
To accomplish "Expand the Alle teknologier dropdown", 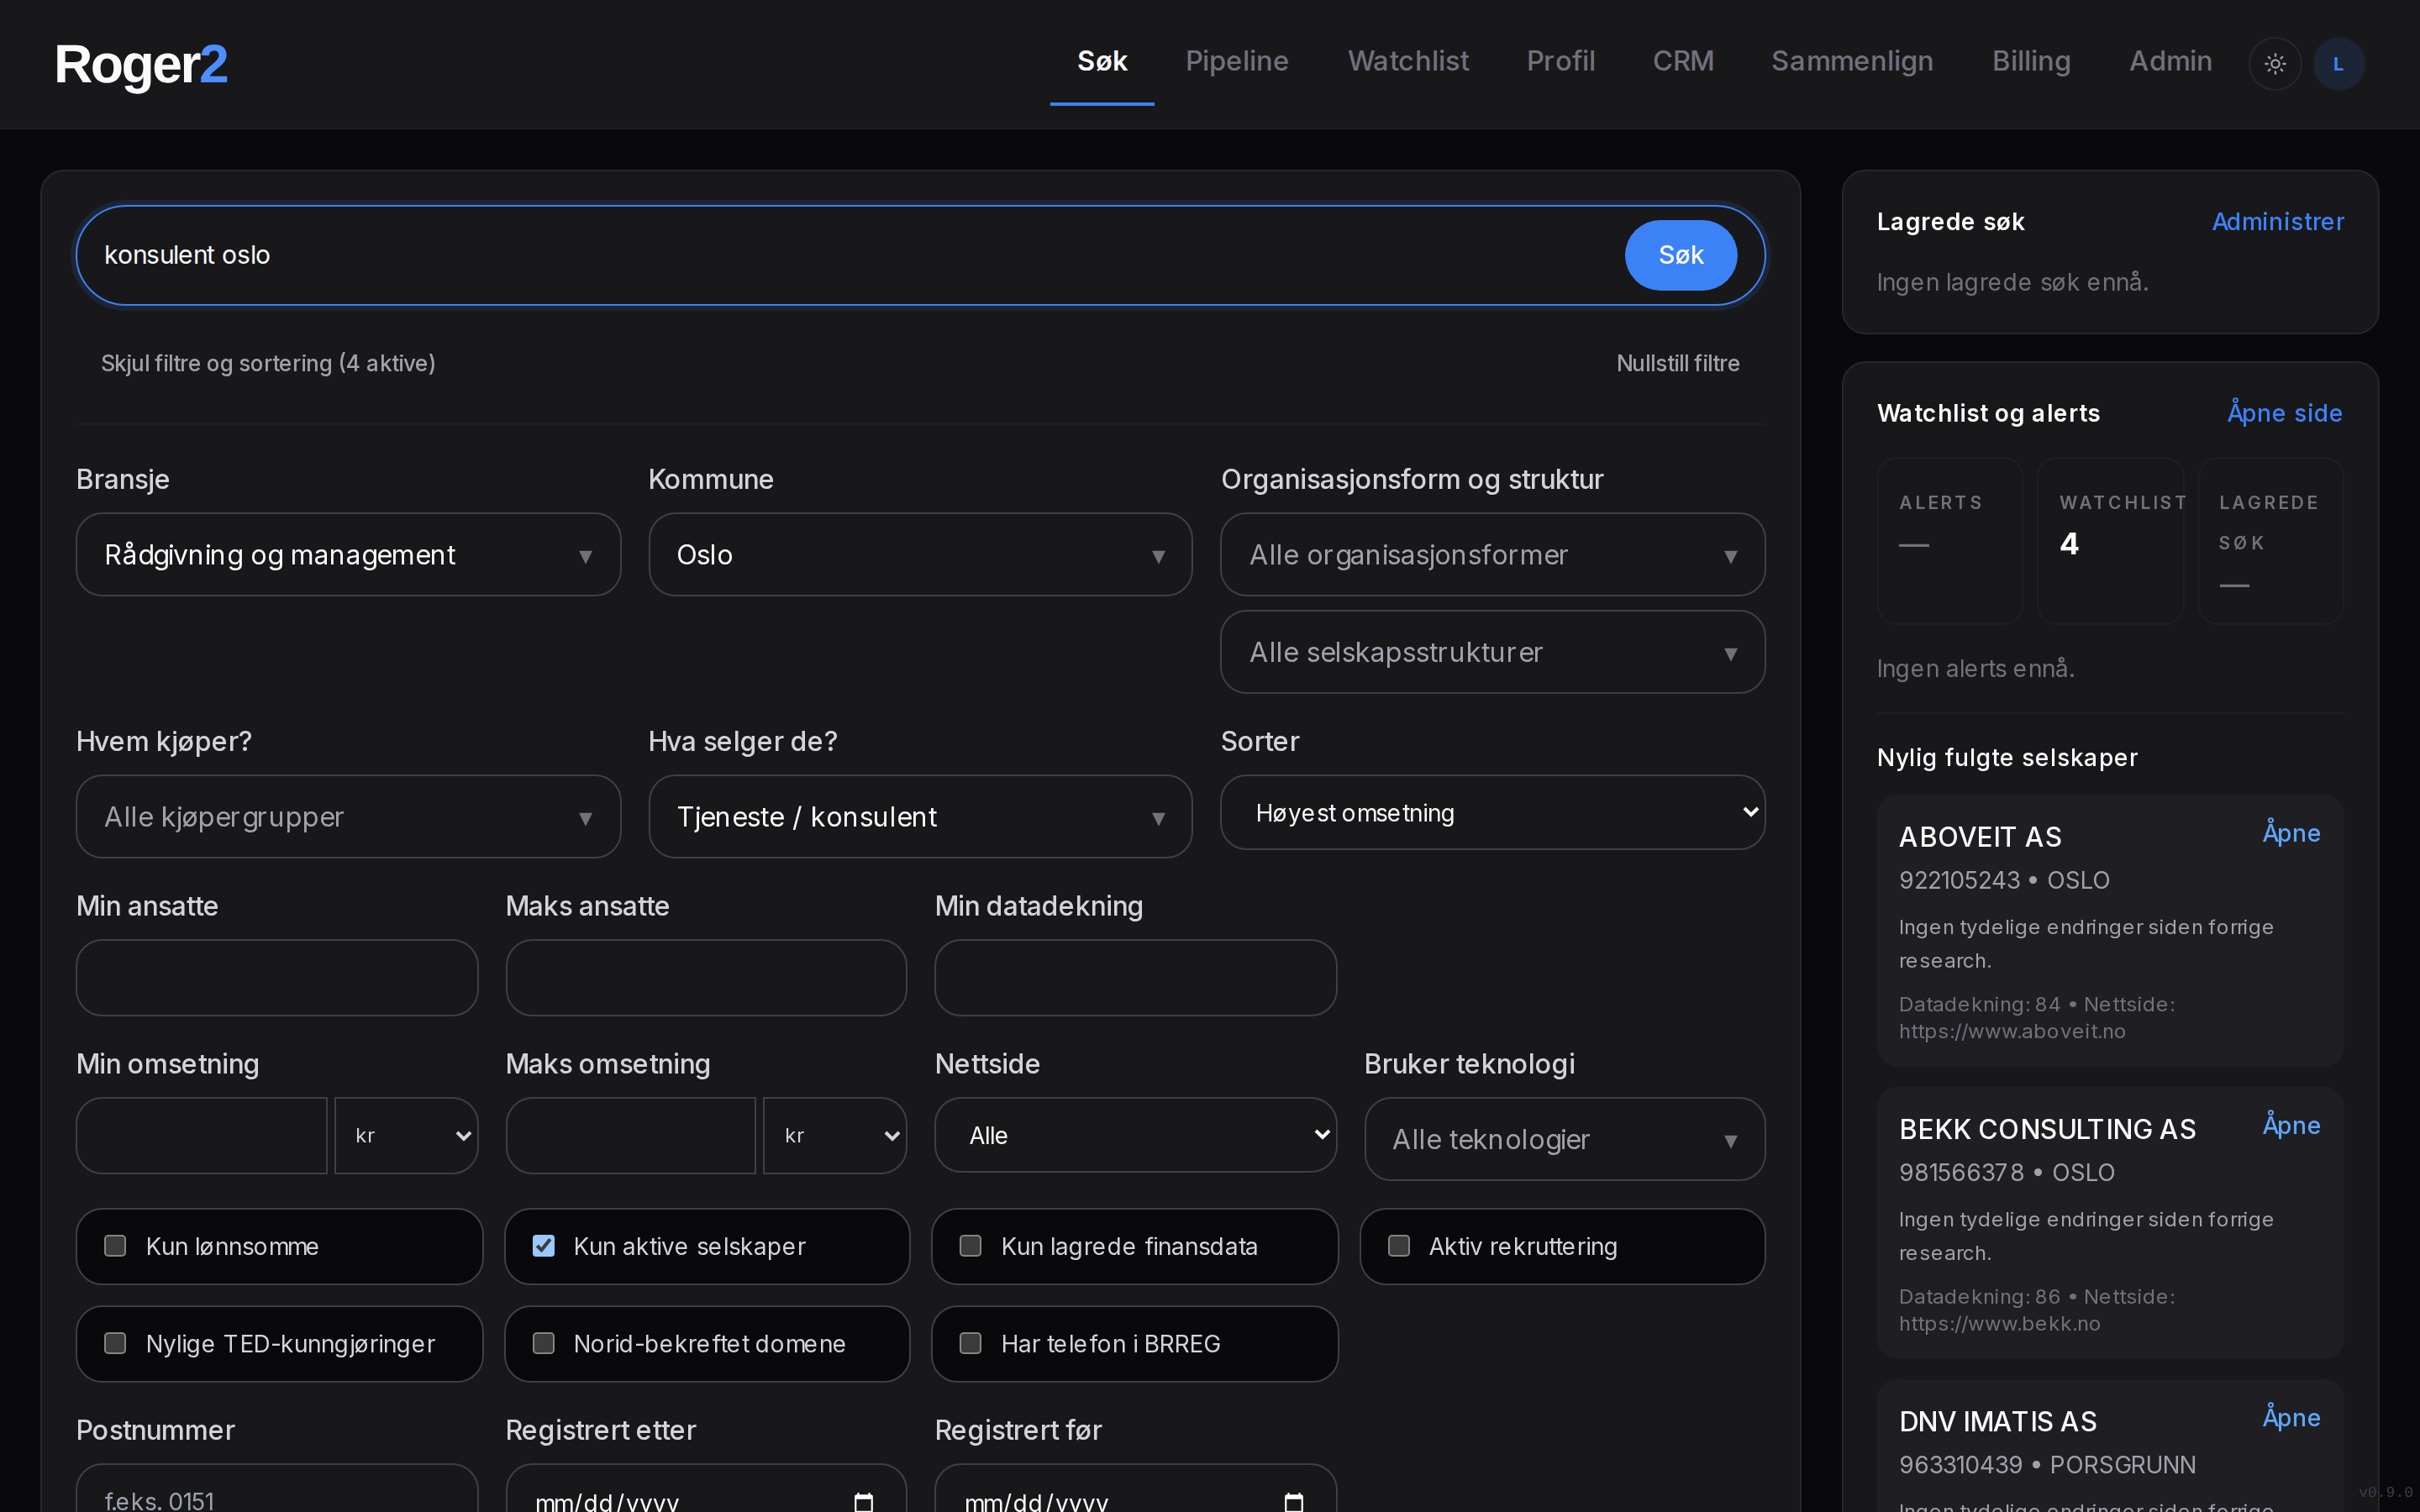I will point(1564,1139).
